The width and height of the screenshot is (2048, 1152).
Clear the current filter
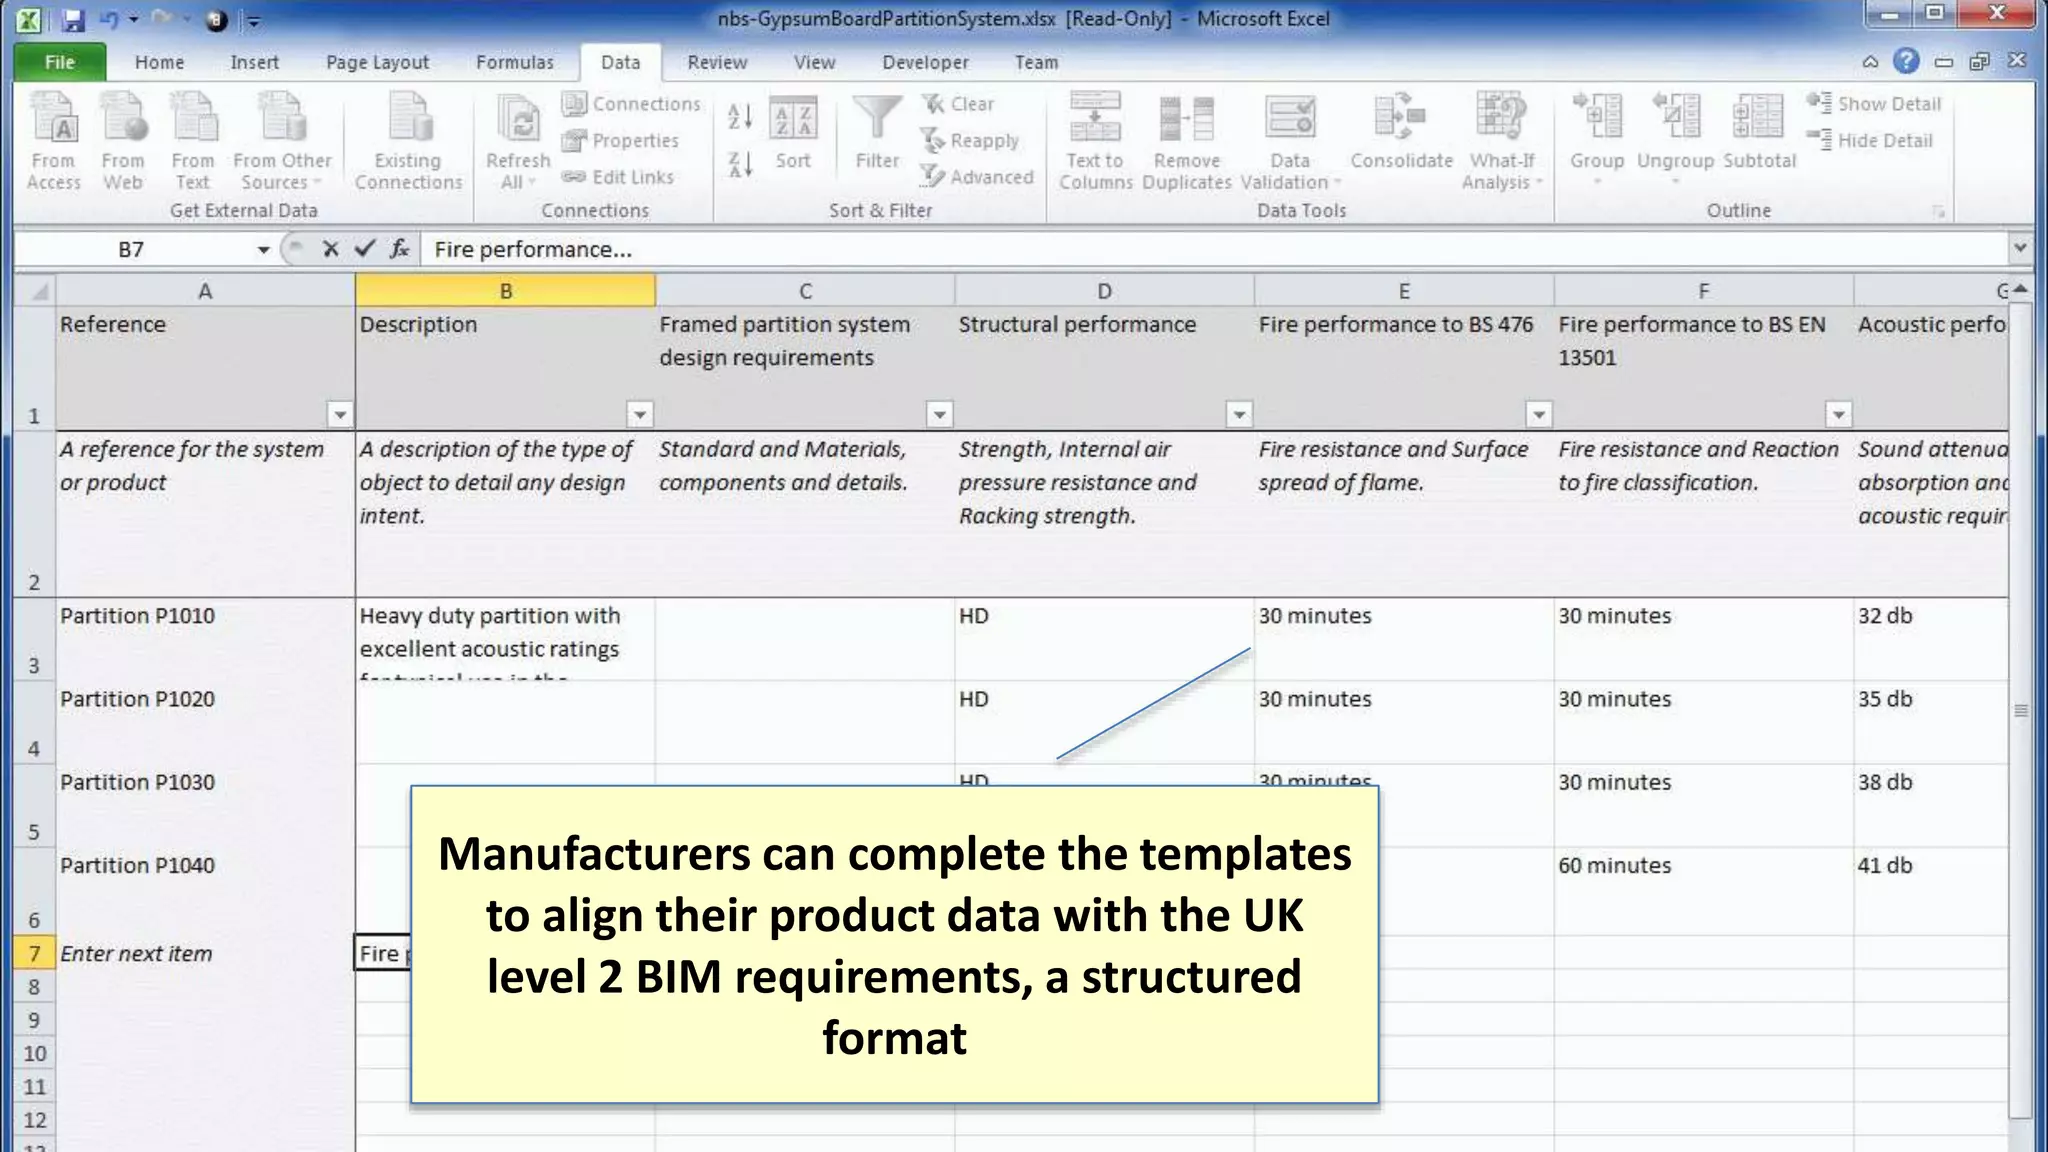(x=958, y=104)
